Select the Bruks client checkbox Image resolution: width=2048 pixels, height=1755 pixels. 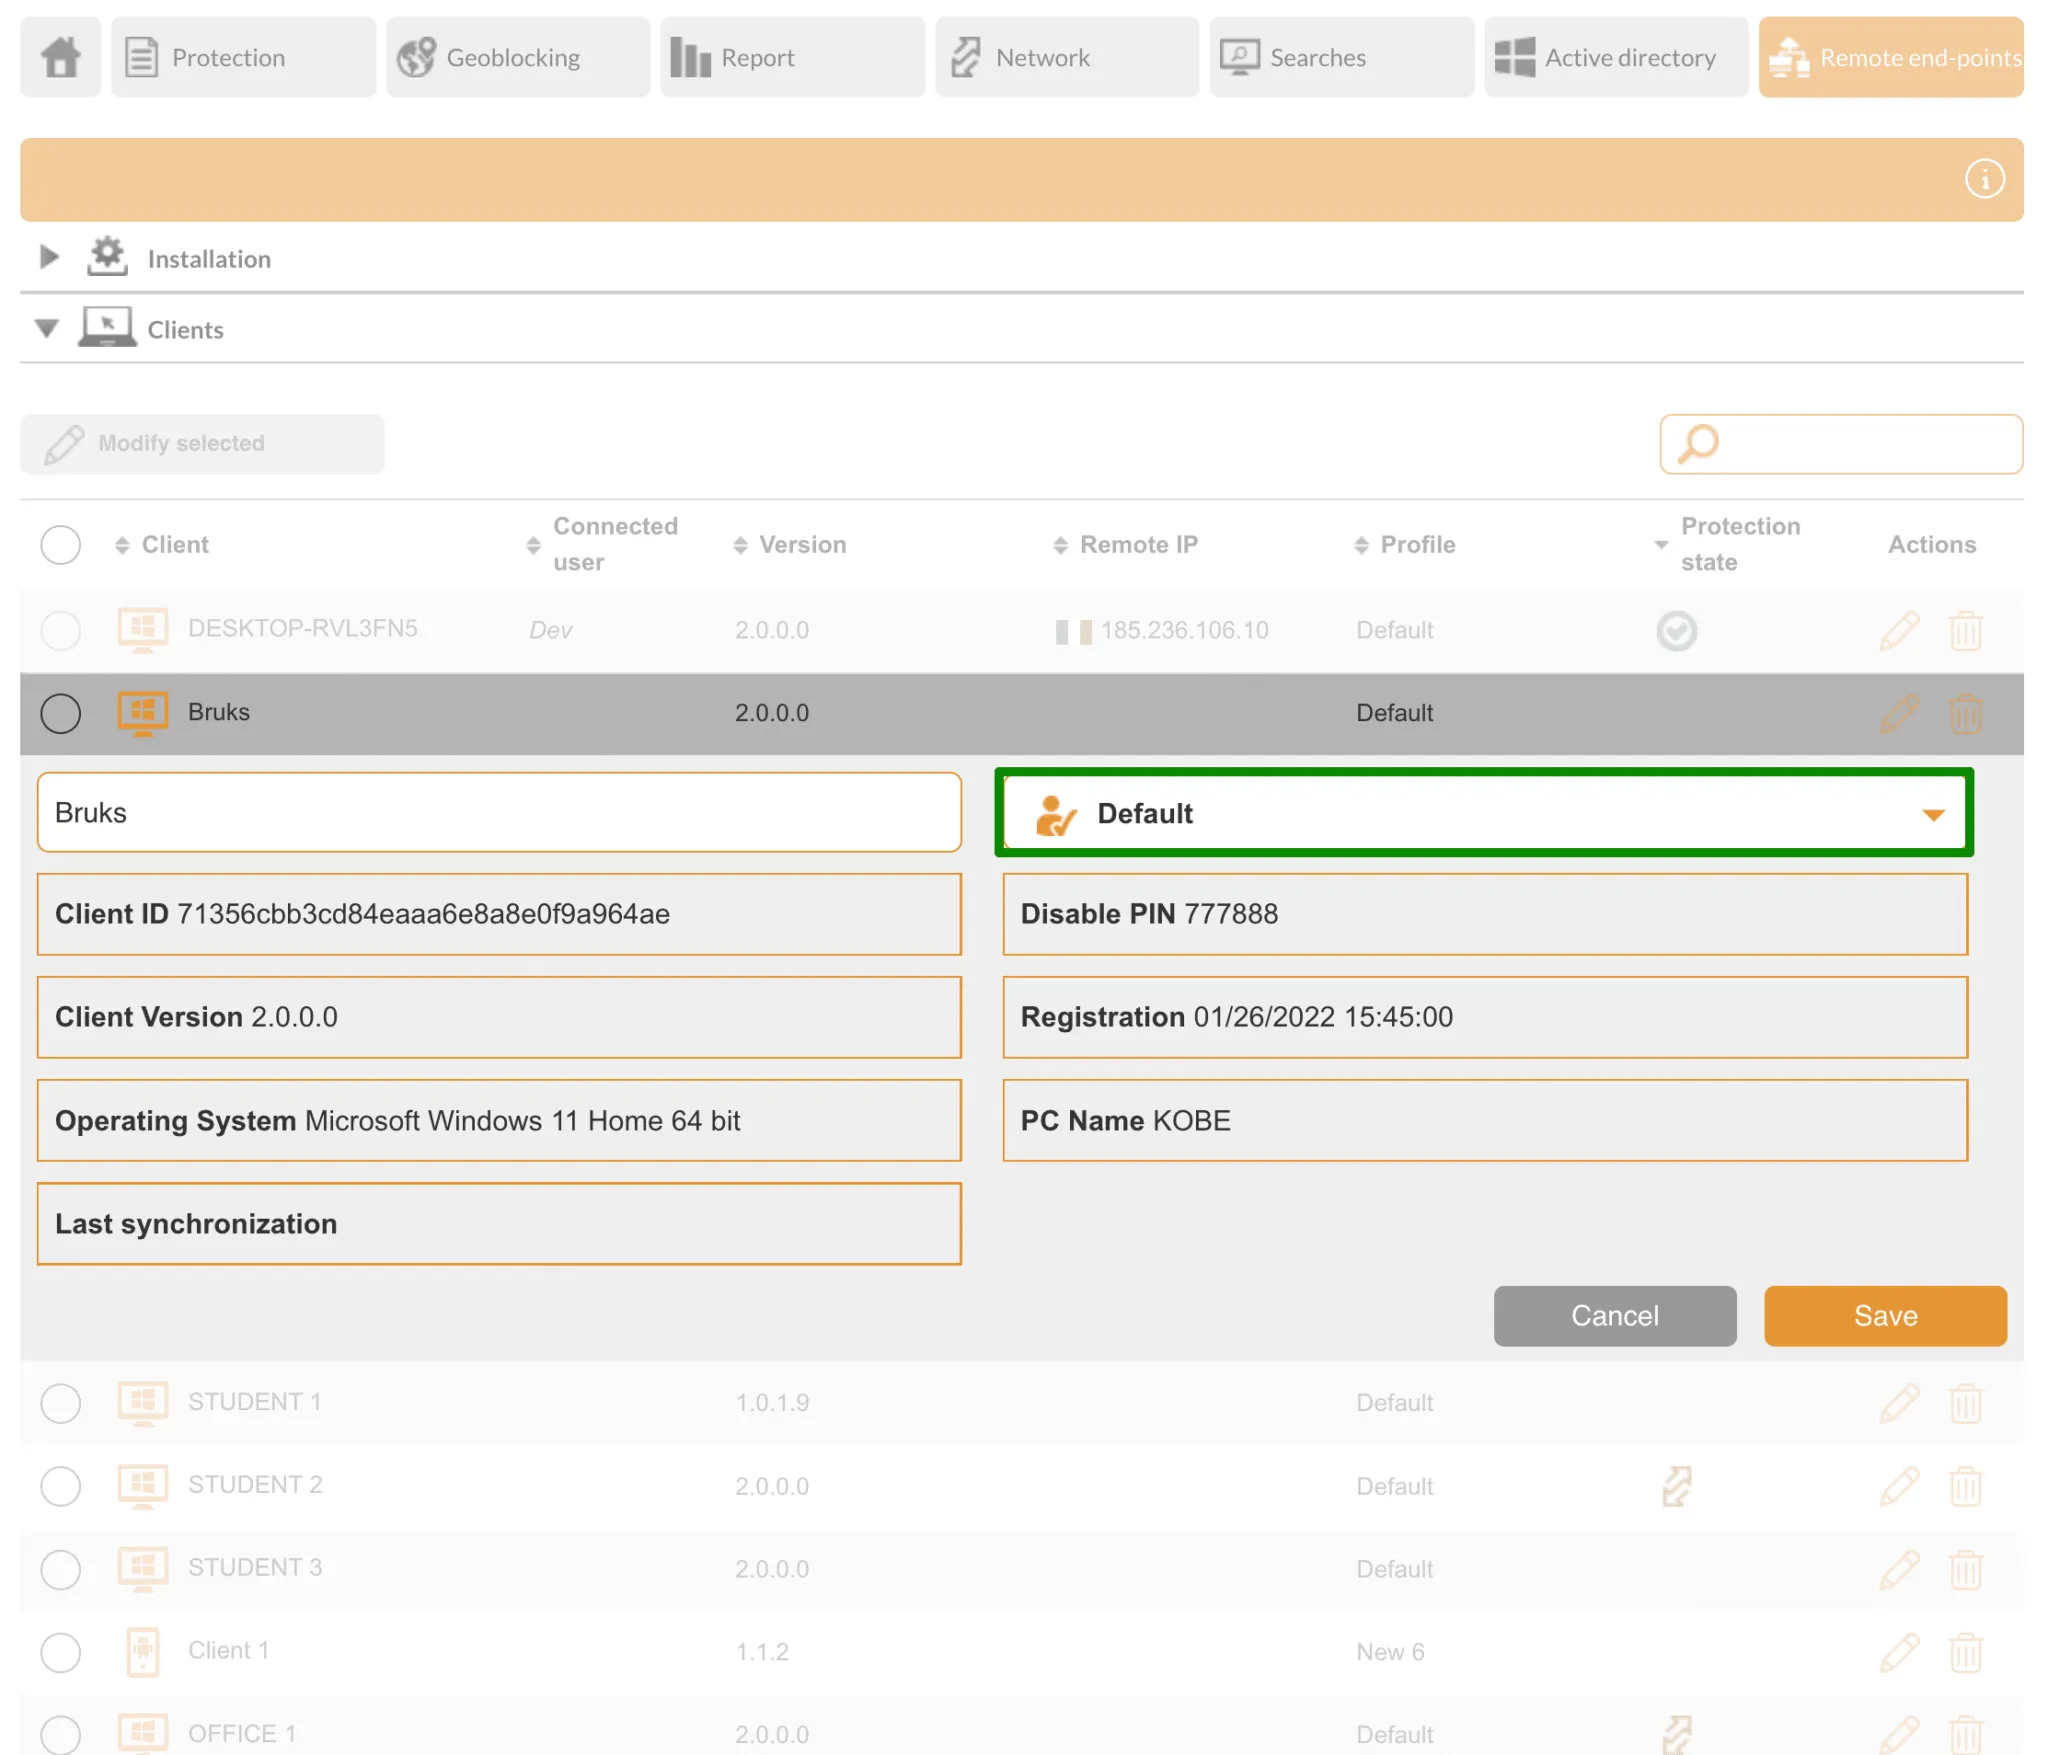[60, 714]
